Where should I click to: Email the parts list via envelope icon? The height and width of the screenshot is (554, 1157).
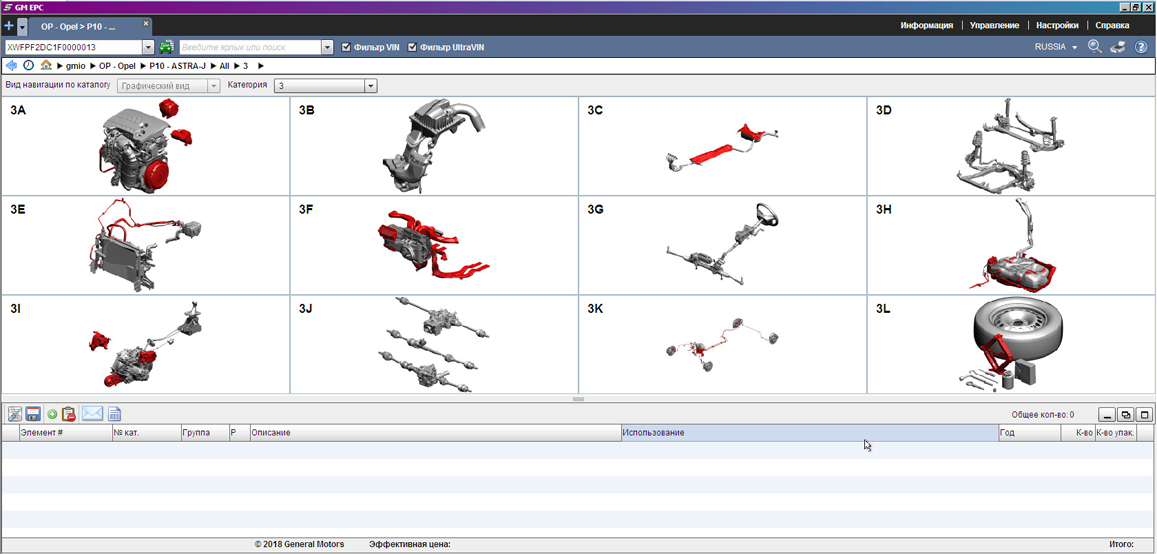pyautogui.click(x=92, y=414)
